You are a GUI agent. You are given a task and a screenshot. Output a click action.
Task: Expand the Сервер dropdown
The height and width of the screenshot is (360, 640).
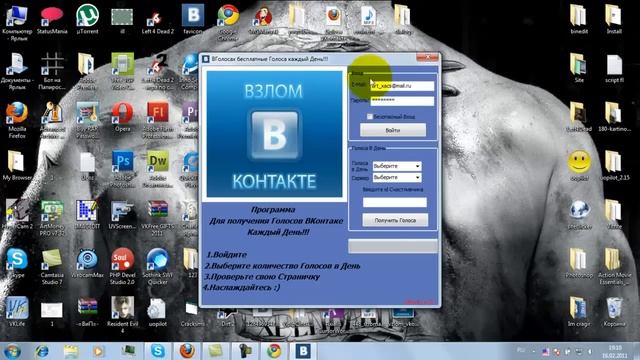(x=397, y=178)
